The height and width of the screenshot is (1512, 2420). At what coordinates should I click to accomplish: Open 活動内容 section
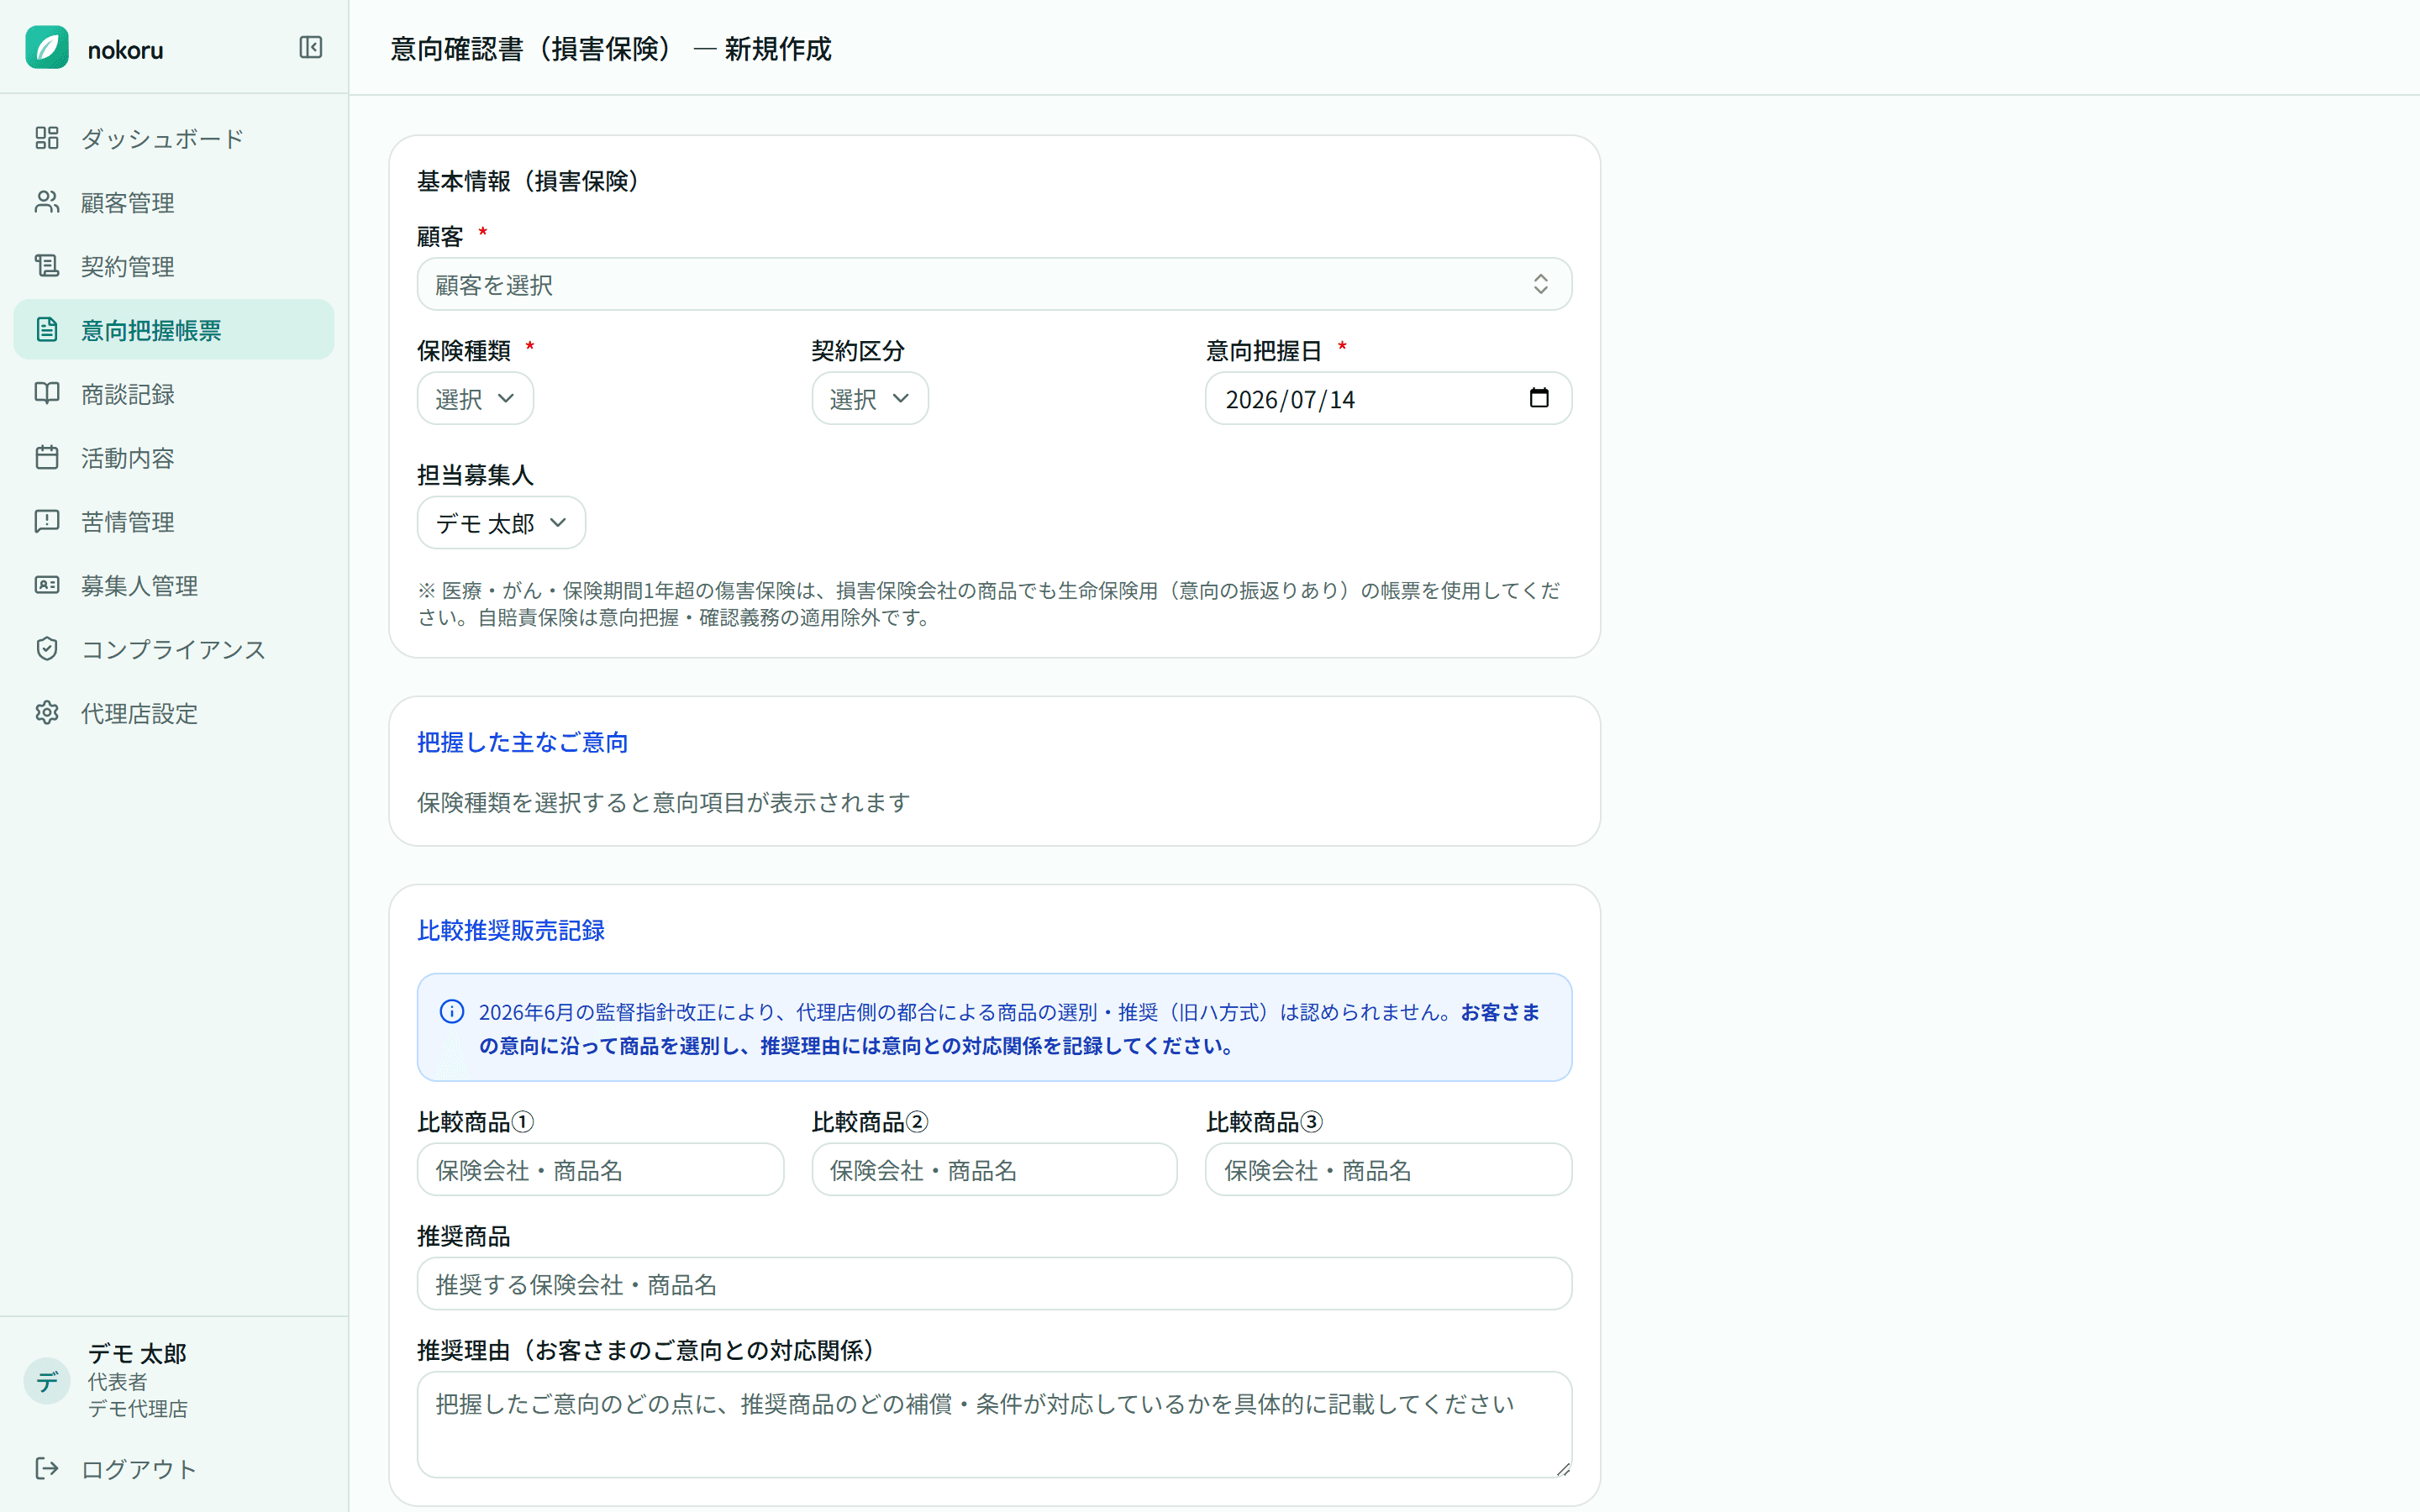pos(174,457)
